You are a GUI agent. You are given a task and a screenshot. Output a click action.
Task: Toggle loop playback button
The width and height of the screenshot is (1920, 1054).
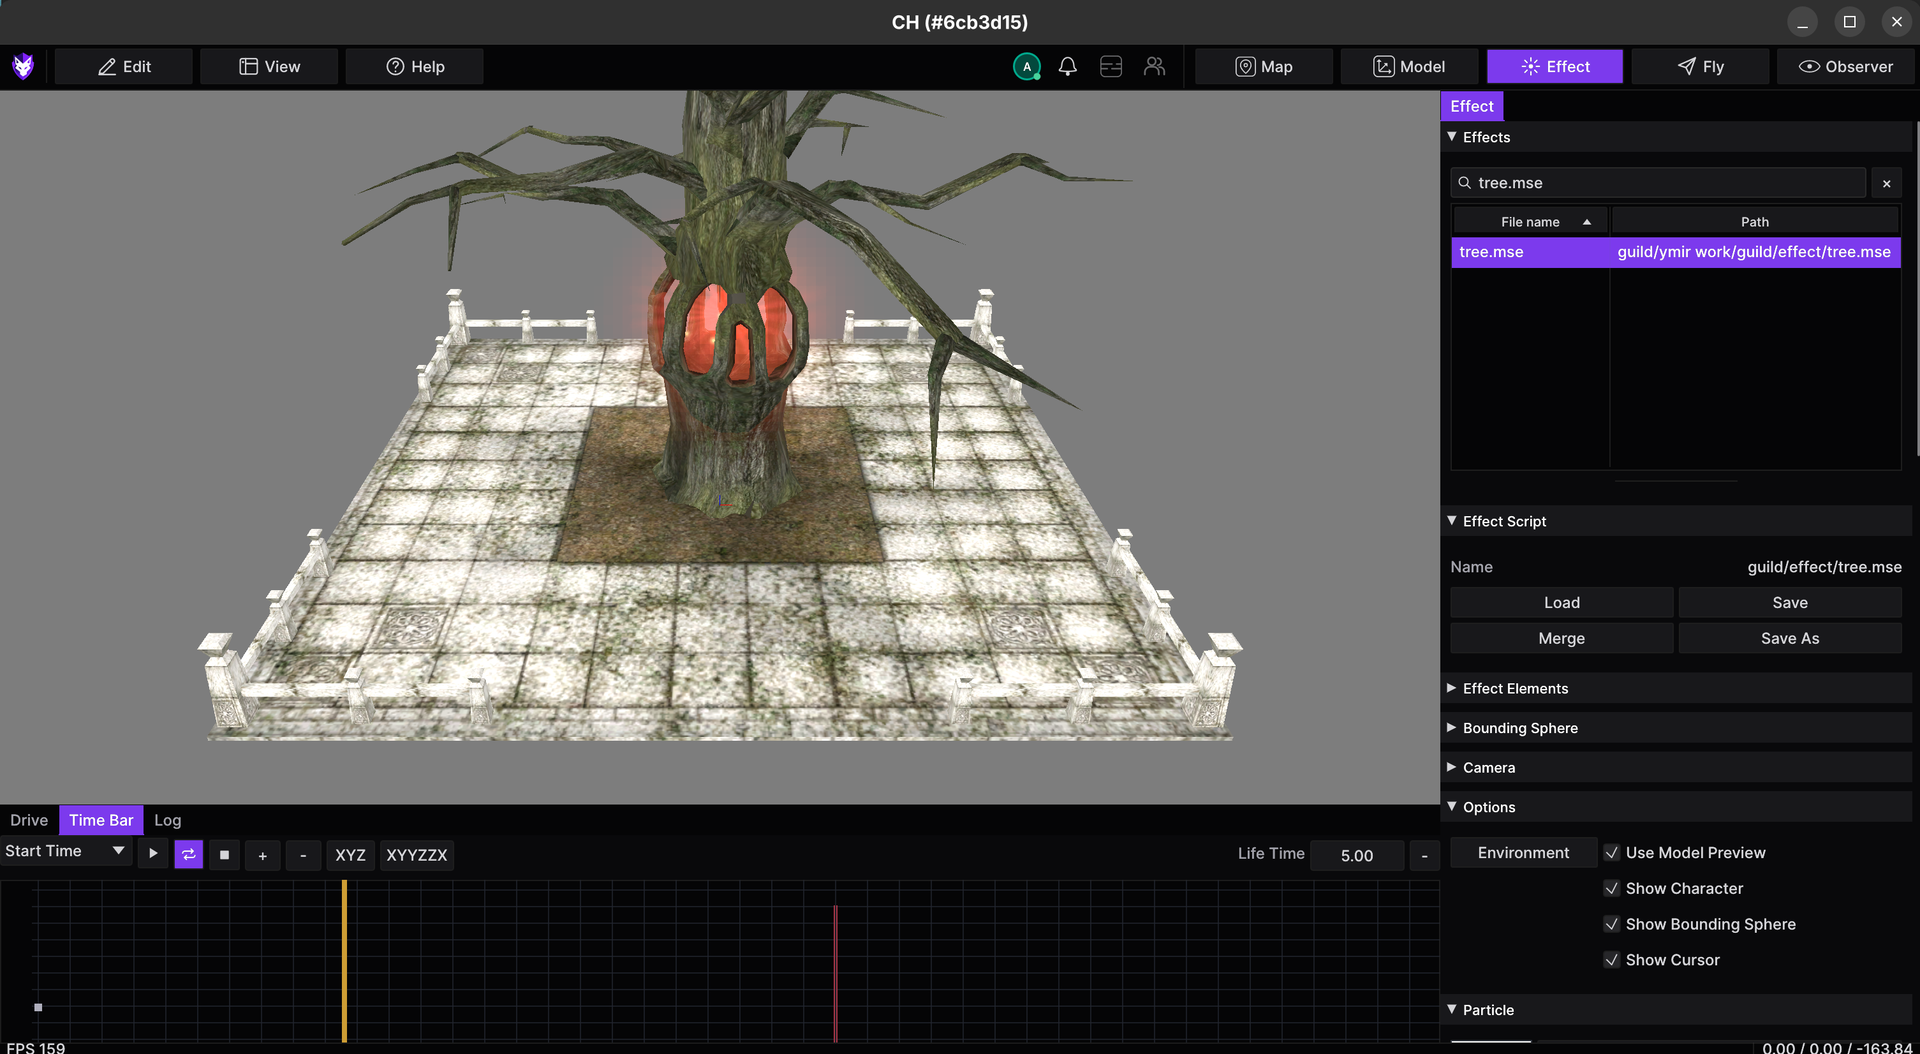pos(189,854)
